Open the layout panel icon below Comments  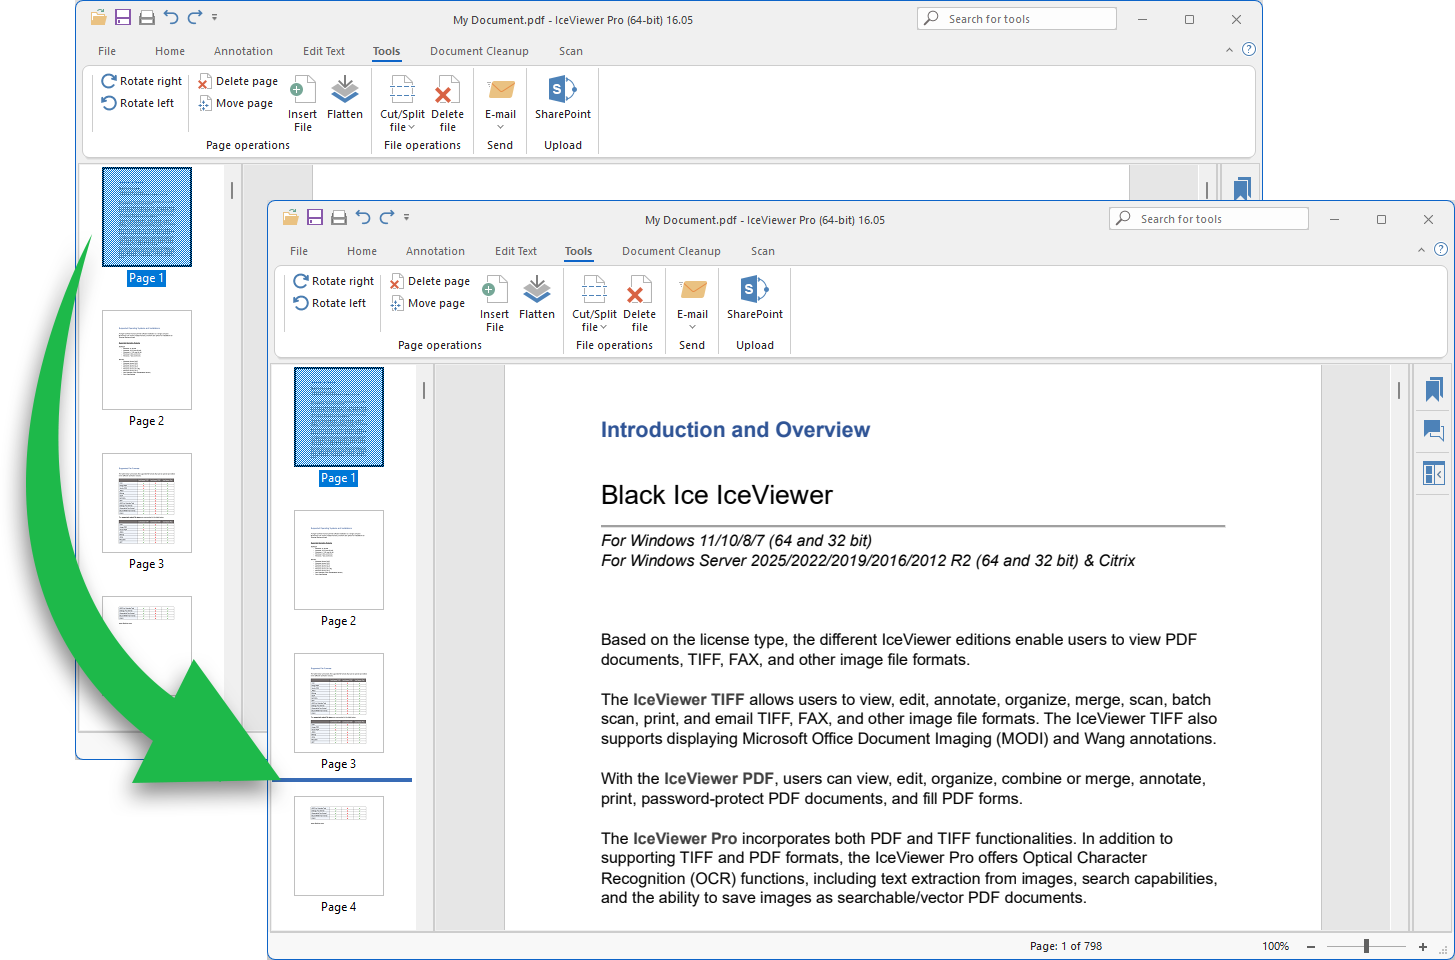[1434, 473]
